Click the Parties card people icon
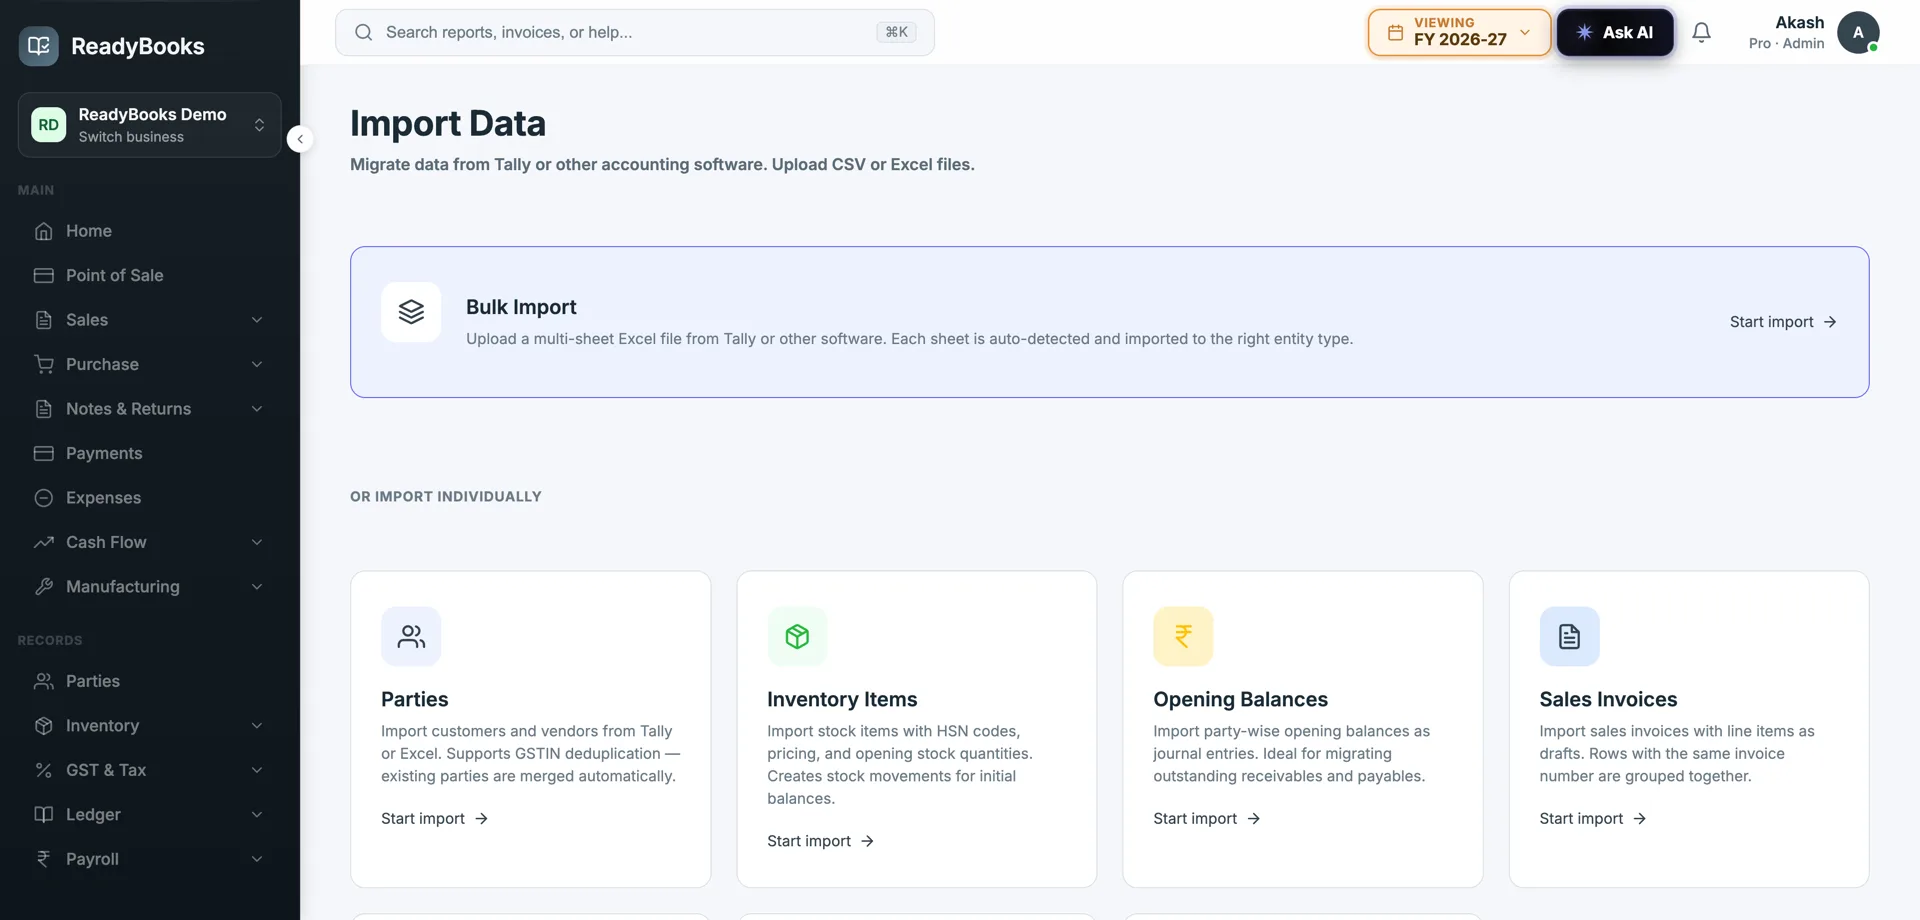This screenshot has height=920, width=1920. tap(411, 636)
